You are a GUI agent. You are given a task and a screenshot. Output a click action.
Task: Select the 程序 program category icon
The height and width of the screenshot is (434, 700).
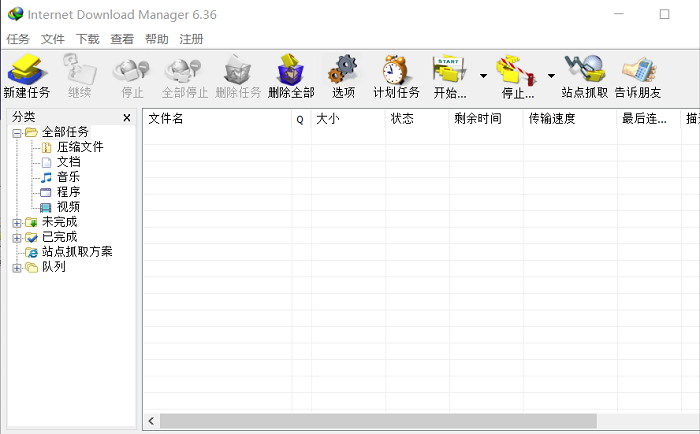click(x=46, y=192)
